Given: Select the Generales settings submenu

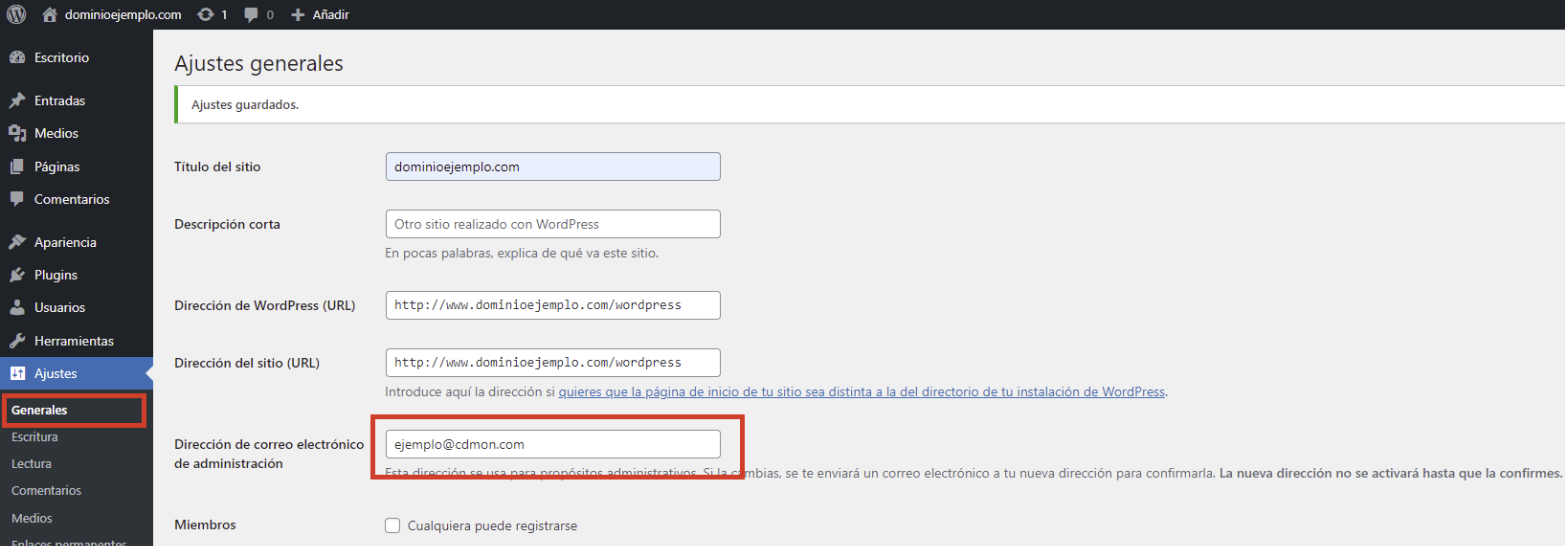Looking at the screenshot, I should (39, 410).
